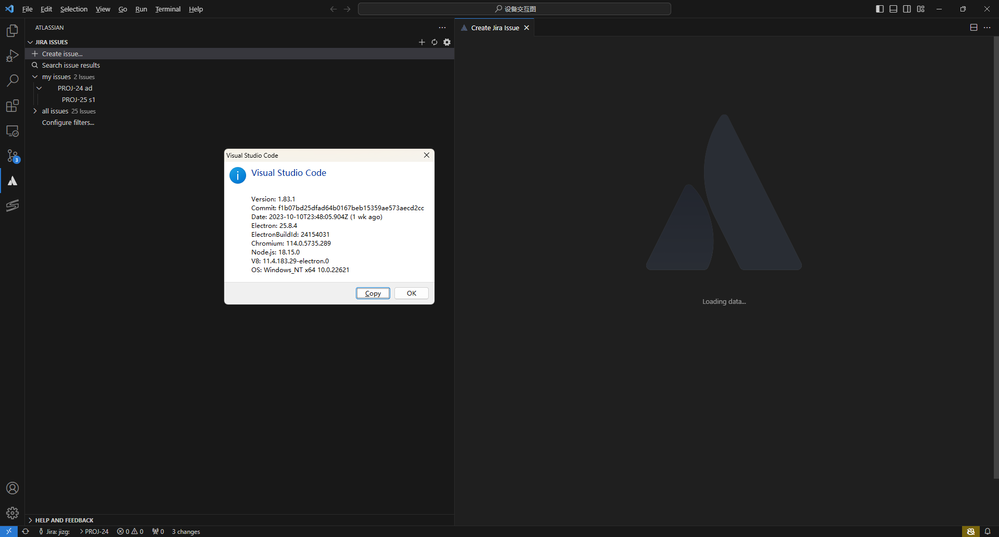Click the sync icon in status bar
The width and height of the screenshot is (999, 537).
click(25, 531)
